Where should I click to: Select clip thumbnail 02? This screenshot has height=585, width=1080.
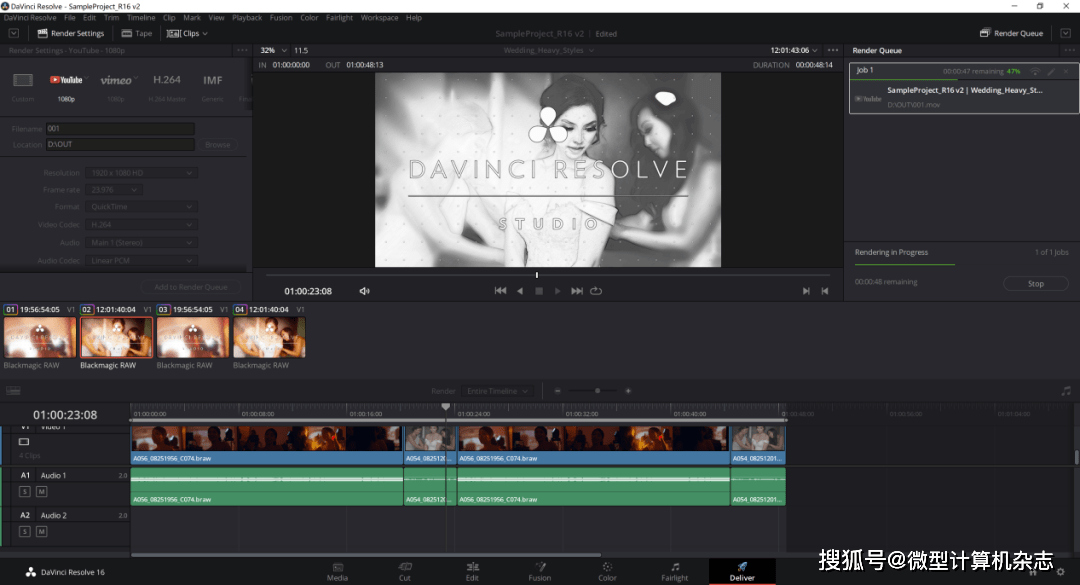(x=116, y=338)
